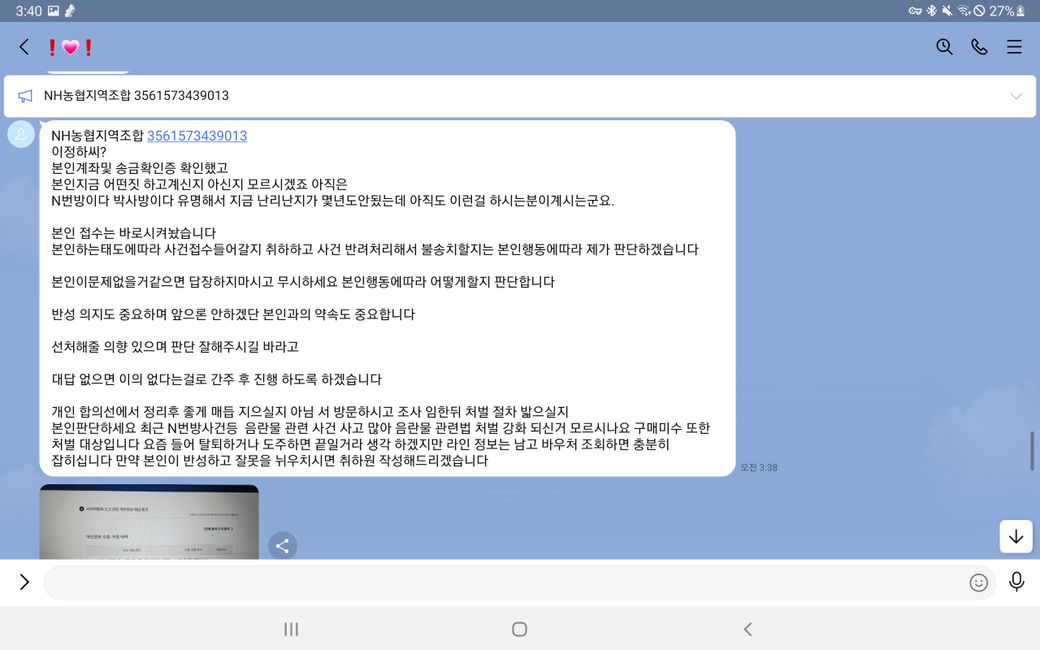Viewport: 1040px width, 650px height.
Task: Tap the megaphone announcement icon
Action: point(25,96)
